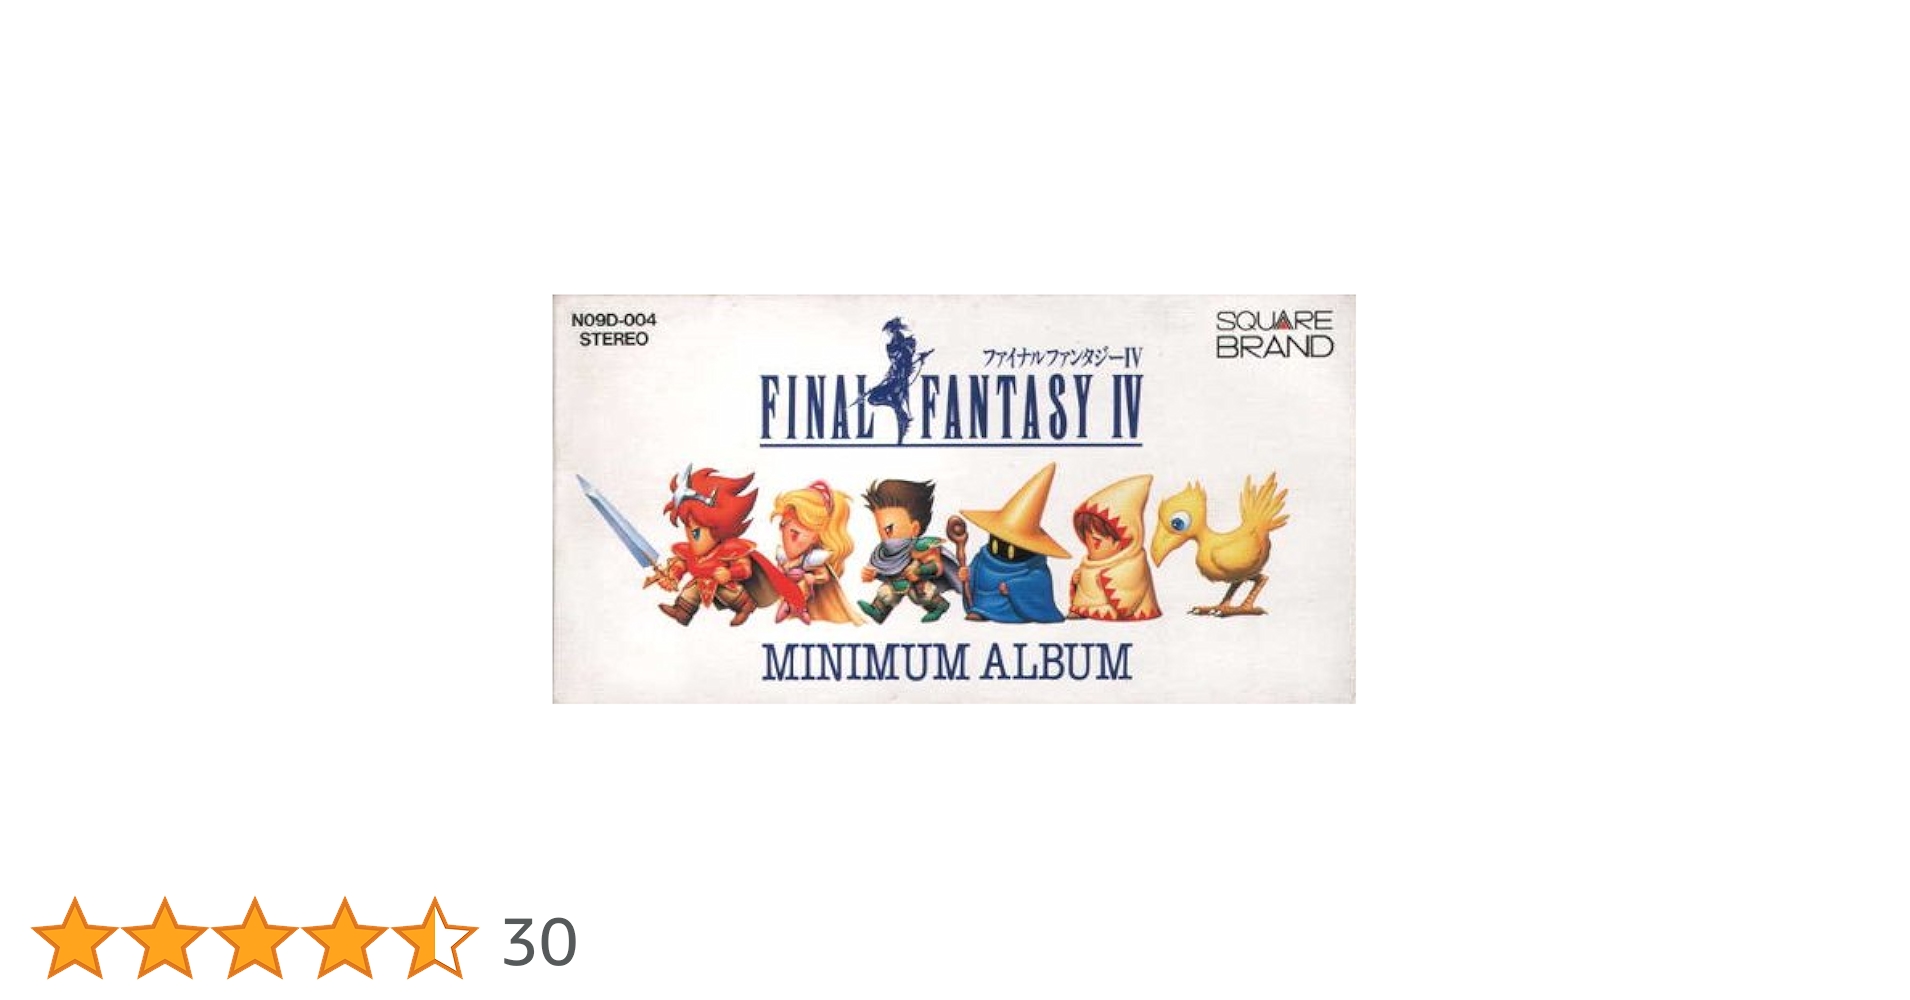The image size is (1910, 1000).
Task: Click the blonde girl in pink
Action: (812, 550)
